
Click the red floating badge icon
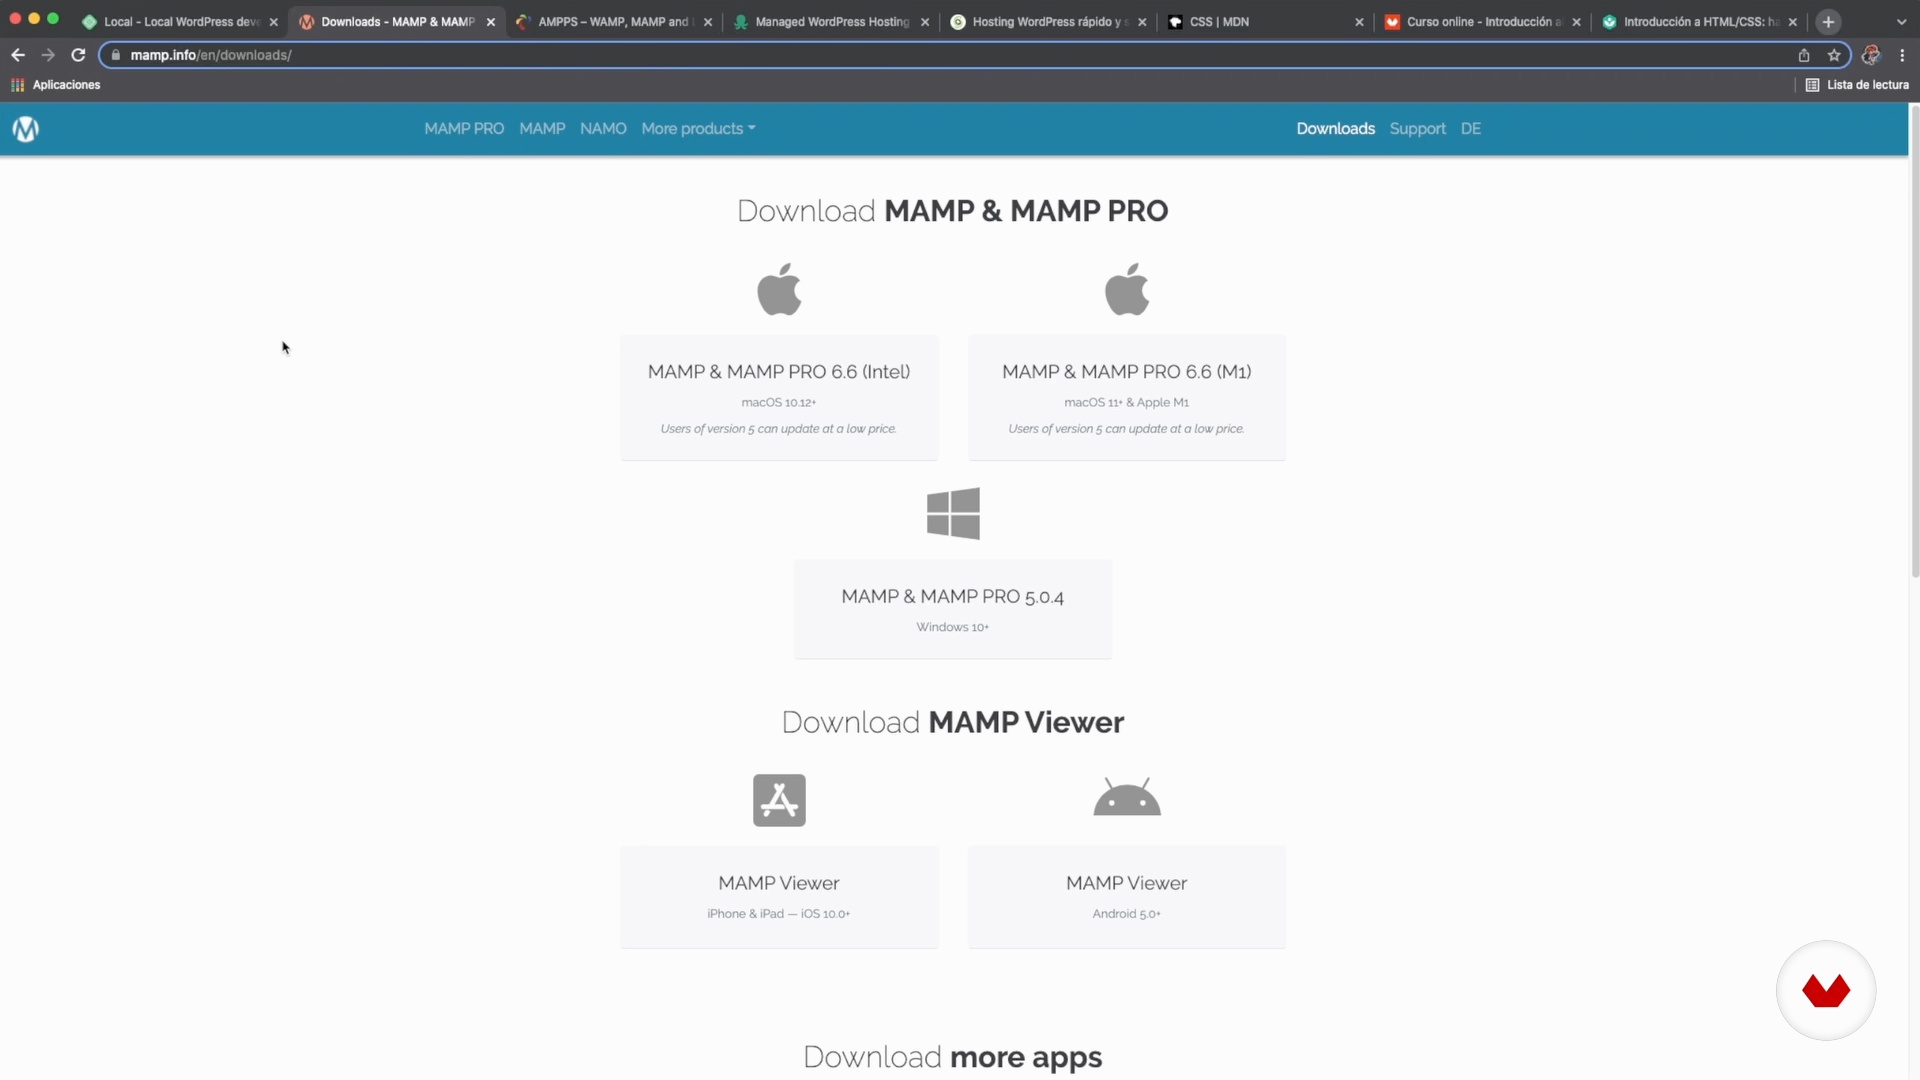(1825, 990)
